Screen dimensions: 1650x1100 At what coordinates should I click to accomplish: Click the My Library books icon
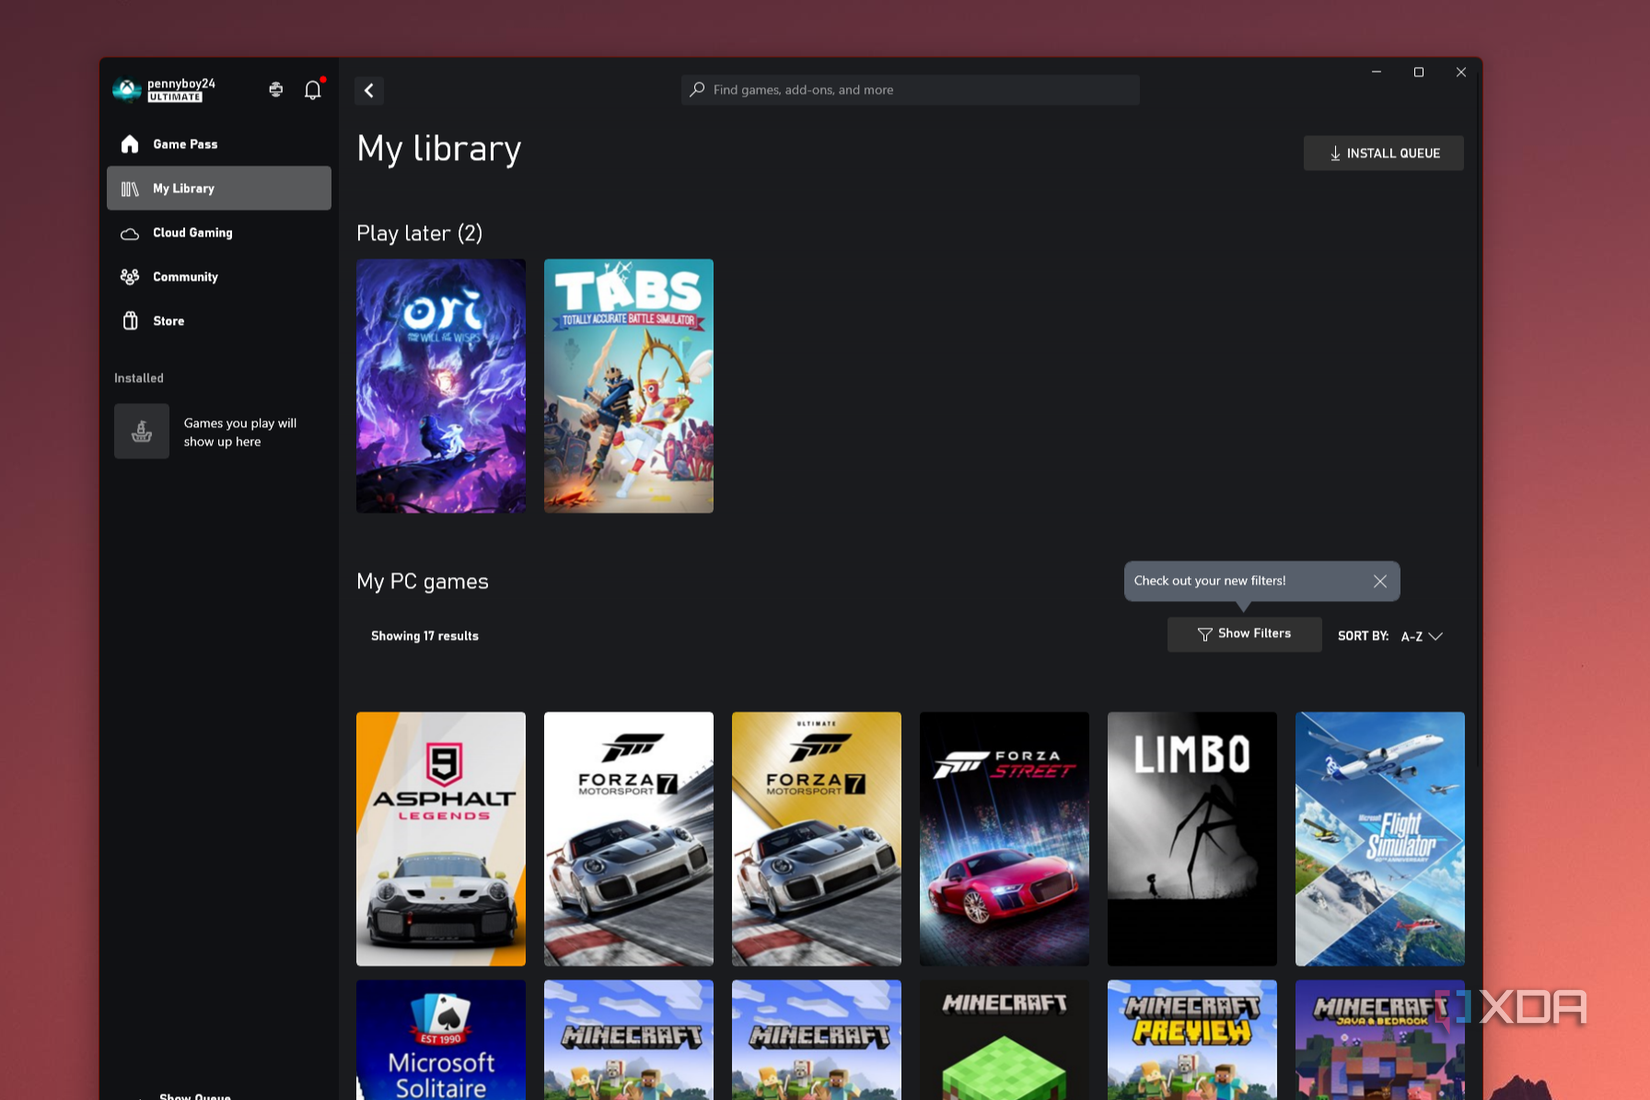130,188
